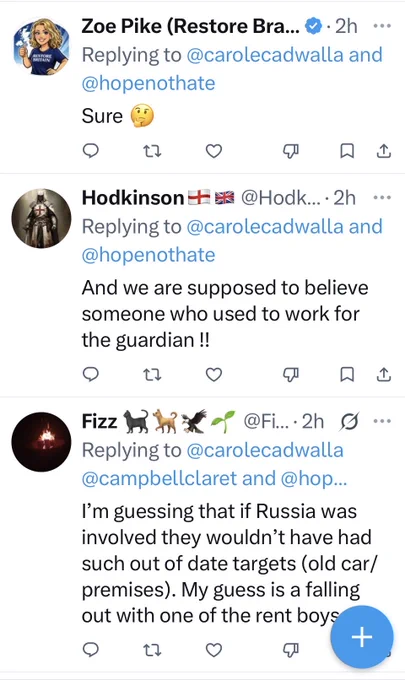Screen dimensions: 405x680
Task: Reply to Zoe Pike's tweet
Action: pos(90,151)
